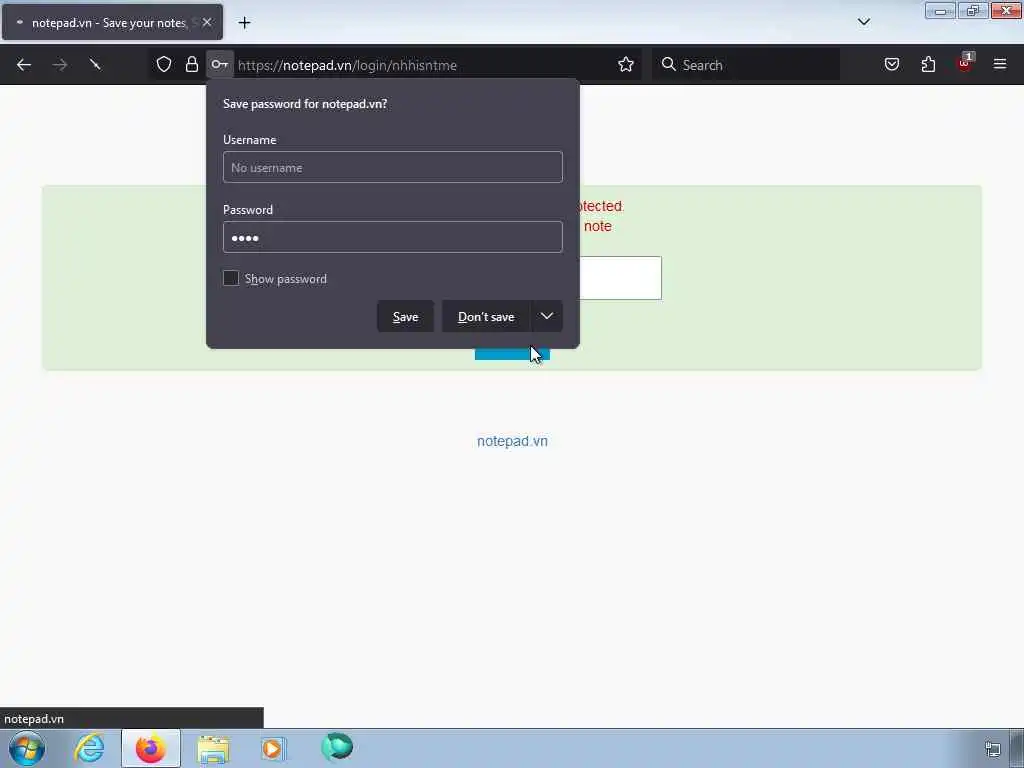Click the note password box on page
Screen dimensions: 1024x768
[x=620, y=278]
